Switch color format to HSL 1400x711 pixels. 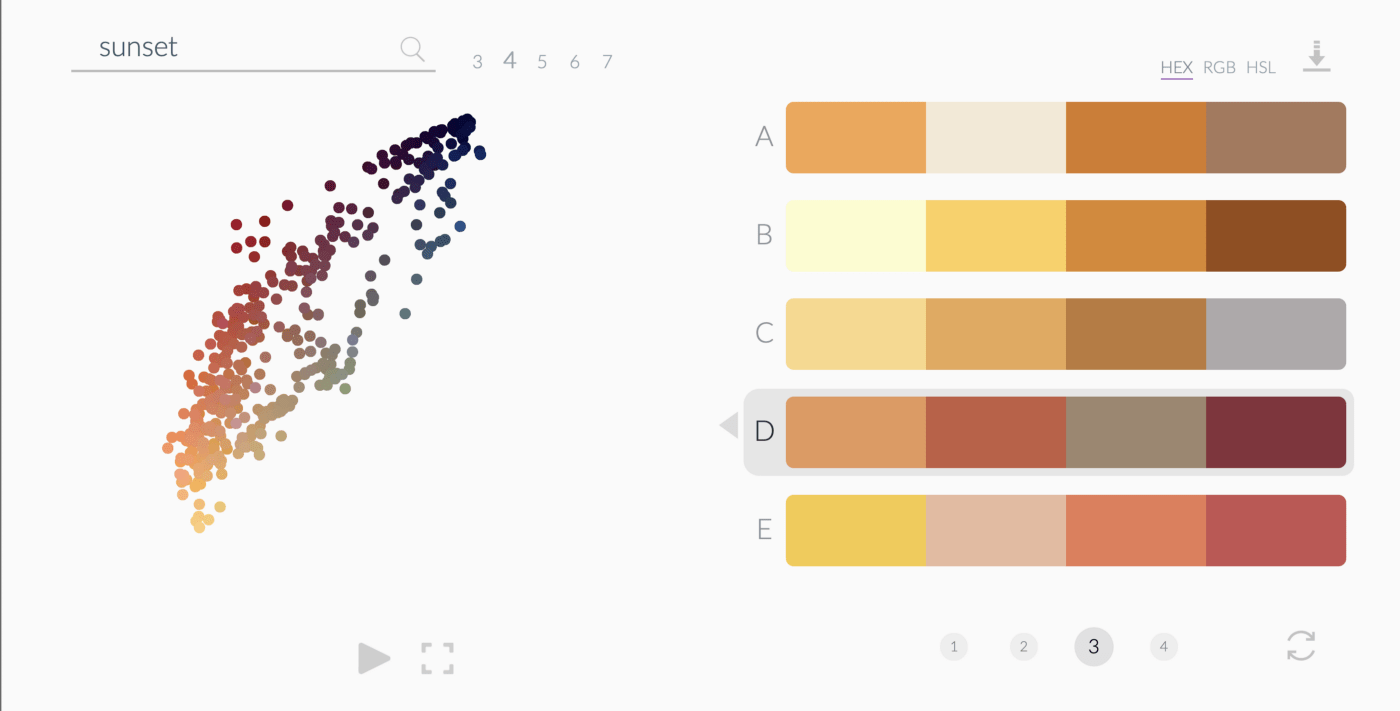coord(1262,68)
